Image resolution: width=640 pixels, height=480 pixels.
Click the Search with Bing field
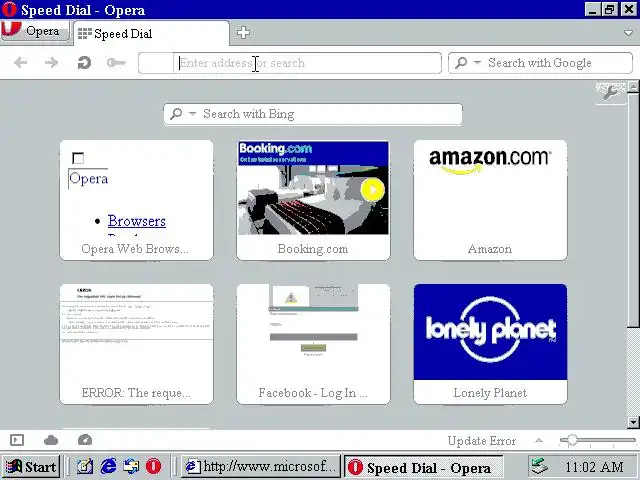pos(313,114)
